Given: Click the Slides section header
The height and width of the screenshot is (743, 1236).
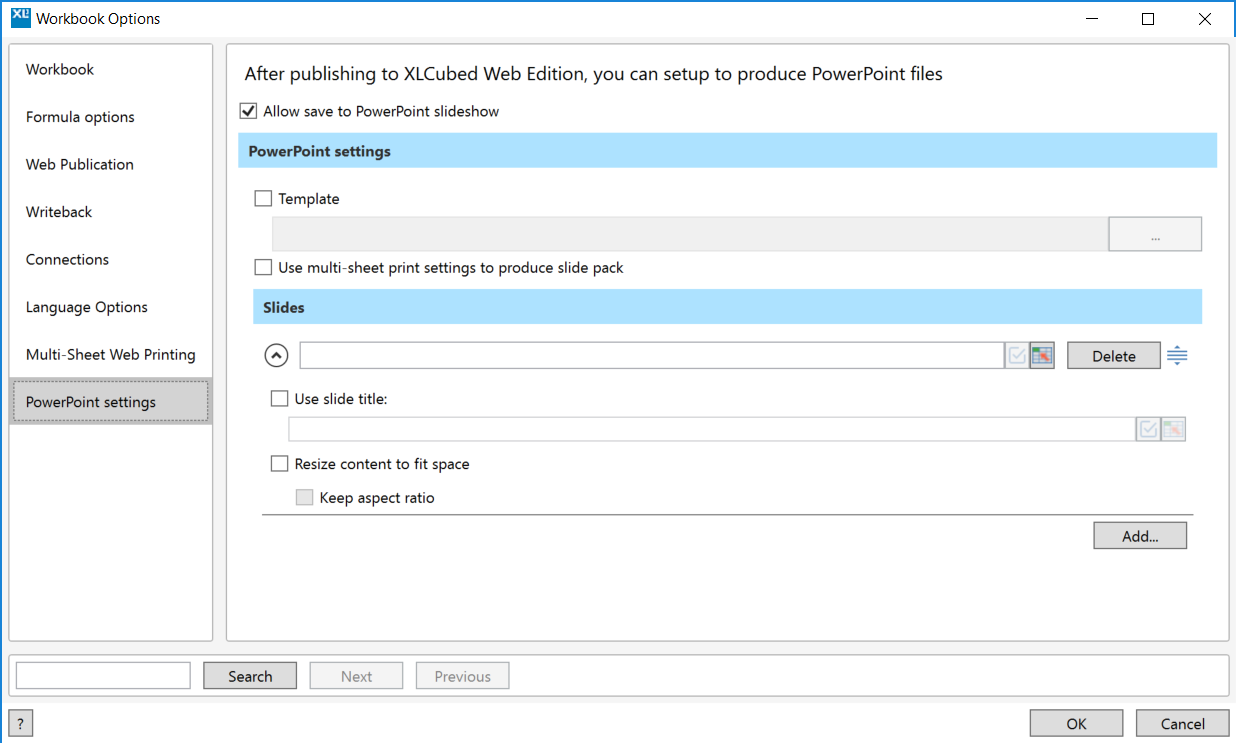Looking at the screenshot, I should click(727, 307).
